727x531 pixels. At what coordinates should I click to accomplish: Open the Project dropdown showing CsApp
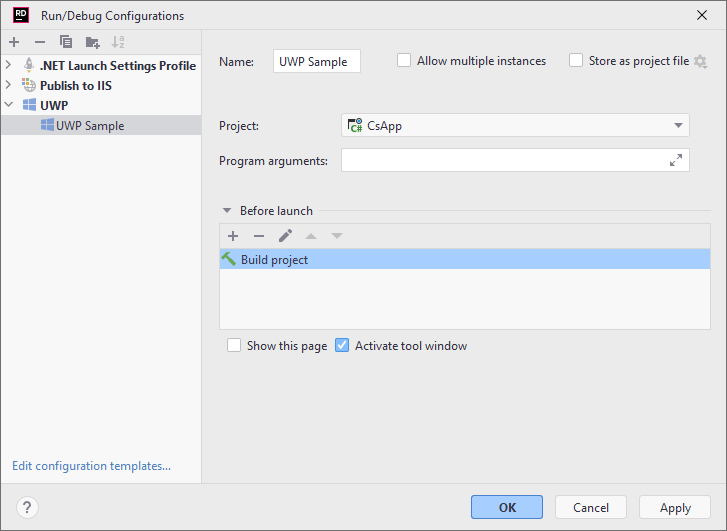pyautogui.click(x=515, y=126)
